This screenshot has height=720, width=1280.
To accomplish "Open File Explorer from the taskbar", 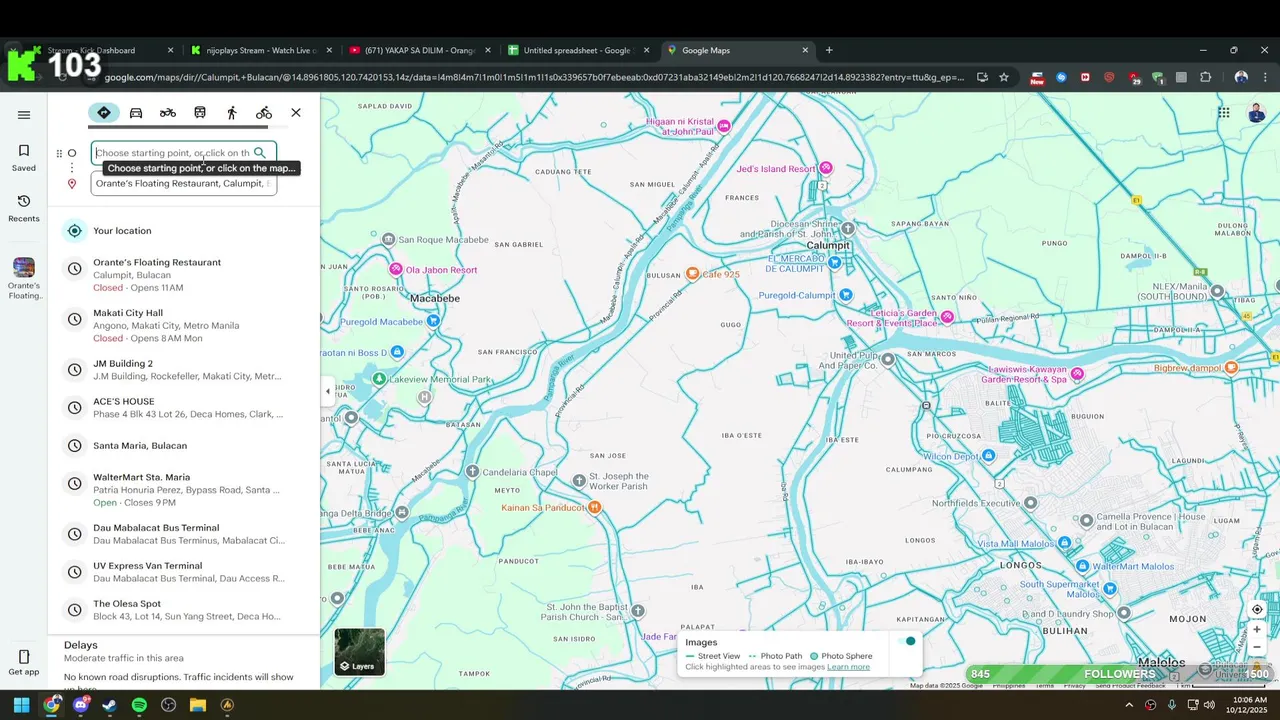I will click(198, 705).
